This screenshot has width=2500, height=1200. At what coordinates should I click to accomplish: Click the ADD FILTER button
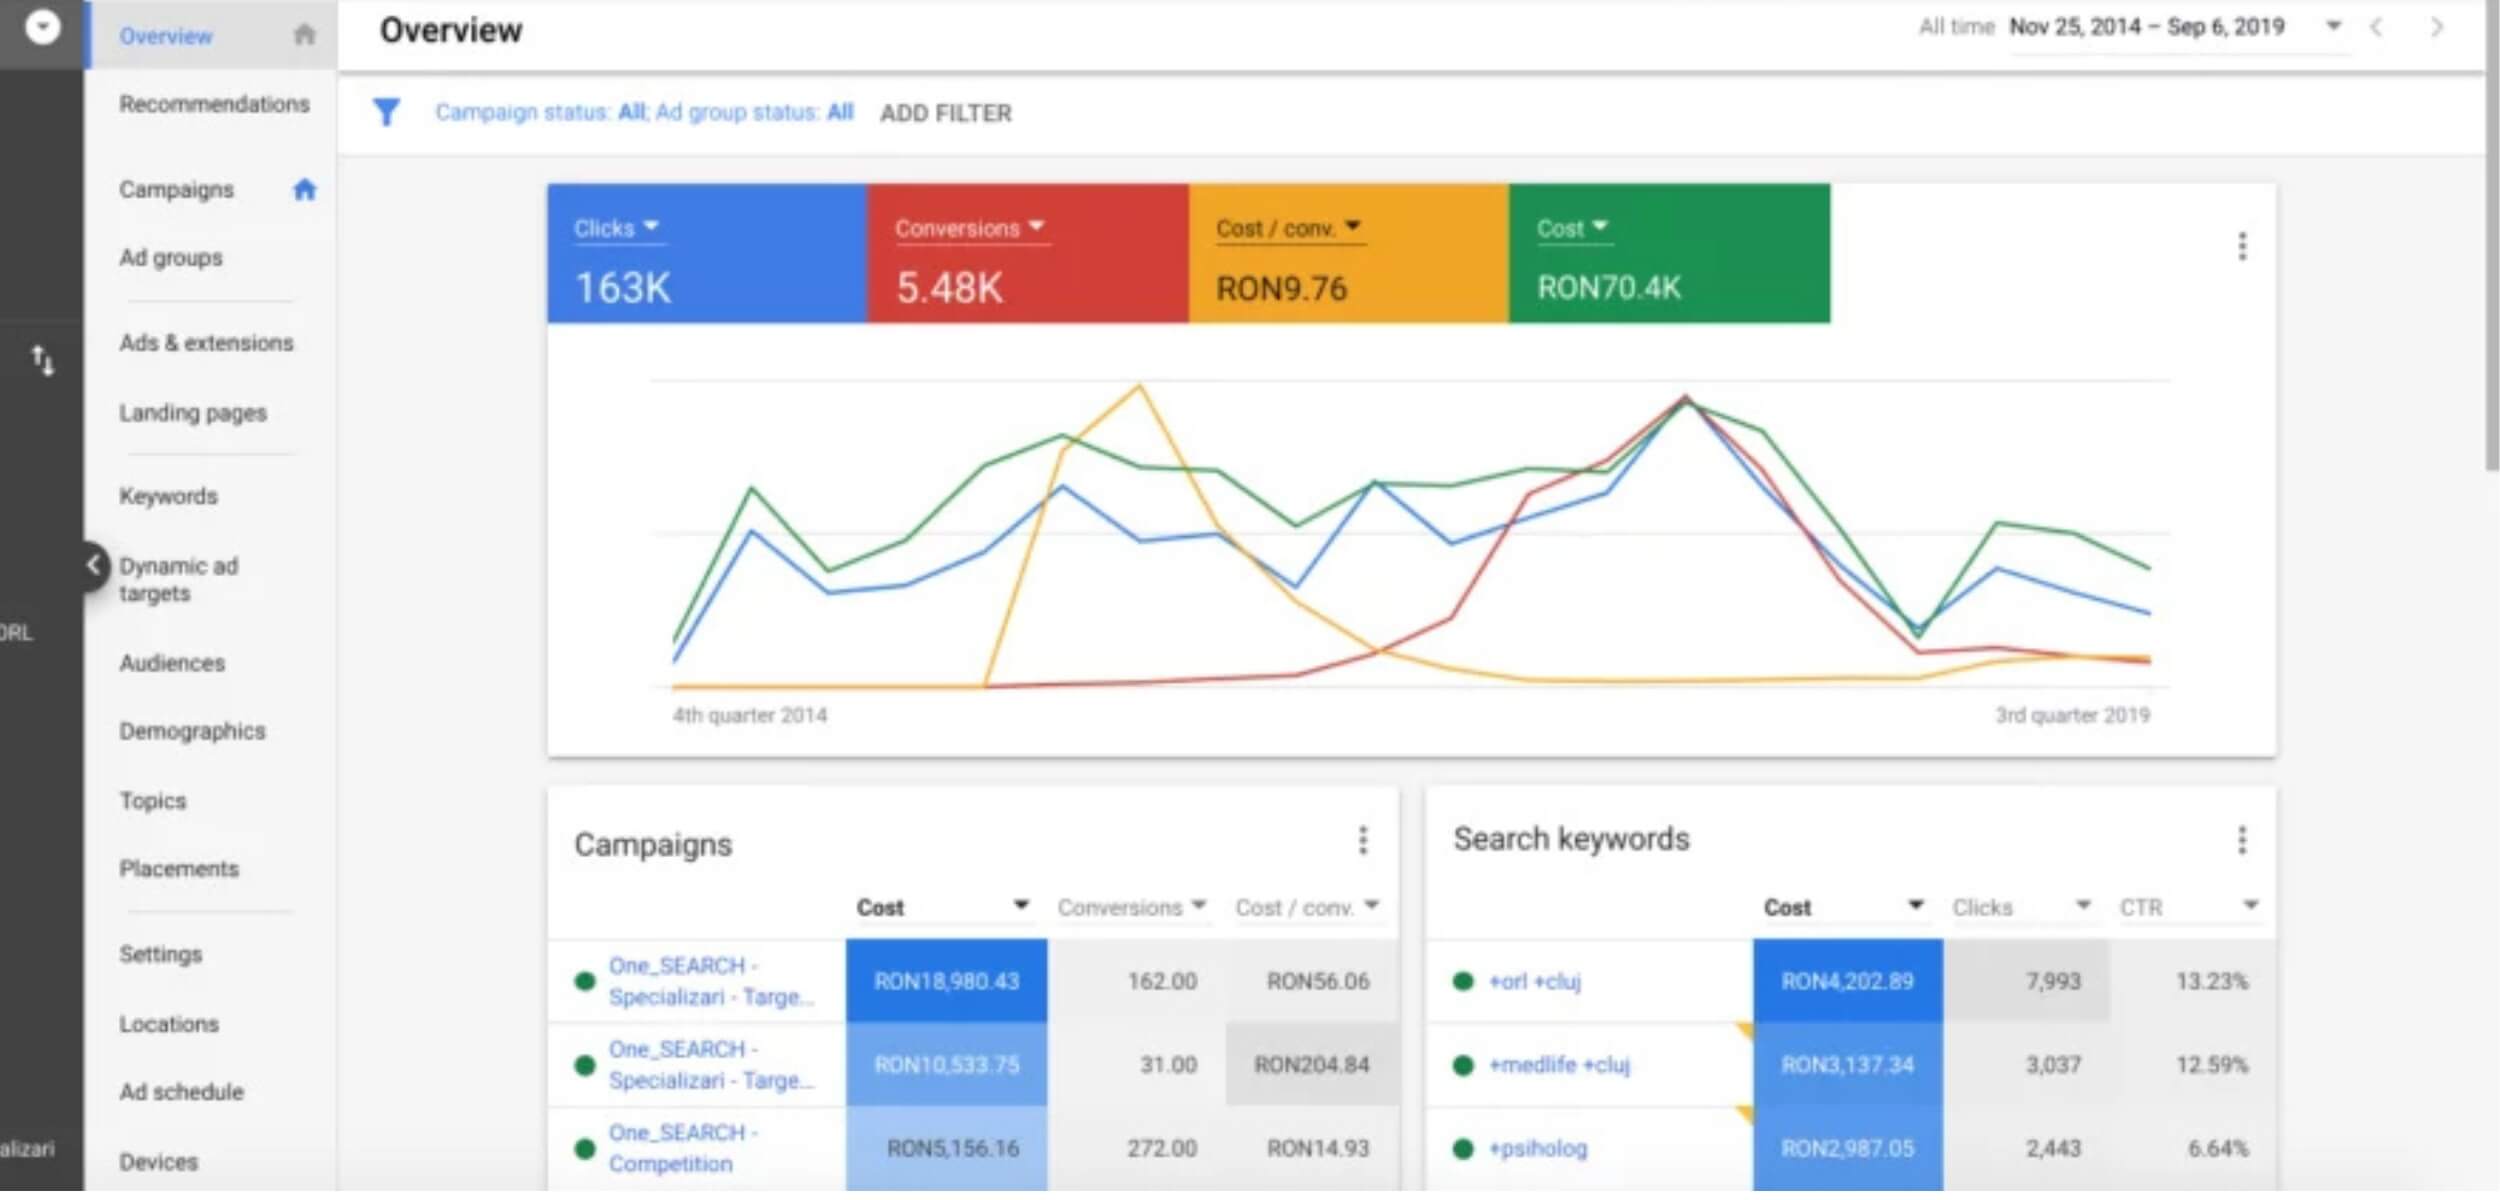945,114
